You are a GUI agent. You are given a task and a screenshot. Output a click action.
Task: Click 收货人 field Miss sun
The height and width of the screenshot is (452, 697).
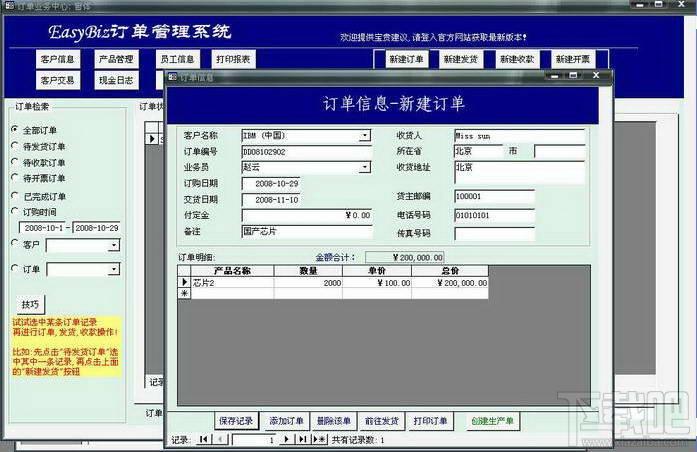click(520, 136)
